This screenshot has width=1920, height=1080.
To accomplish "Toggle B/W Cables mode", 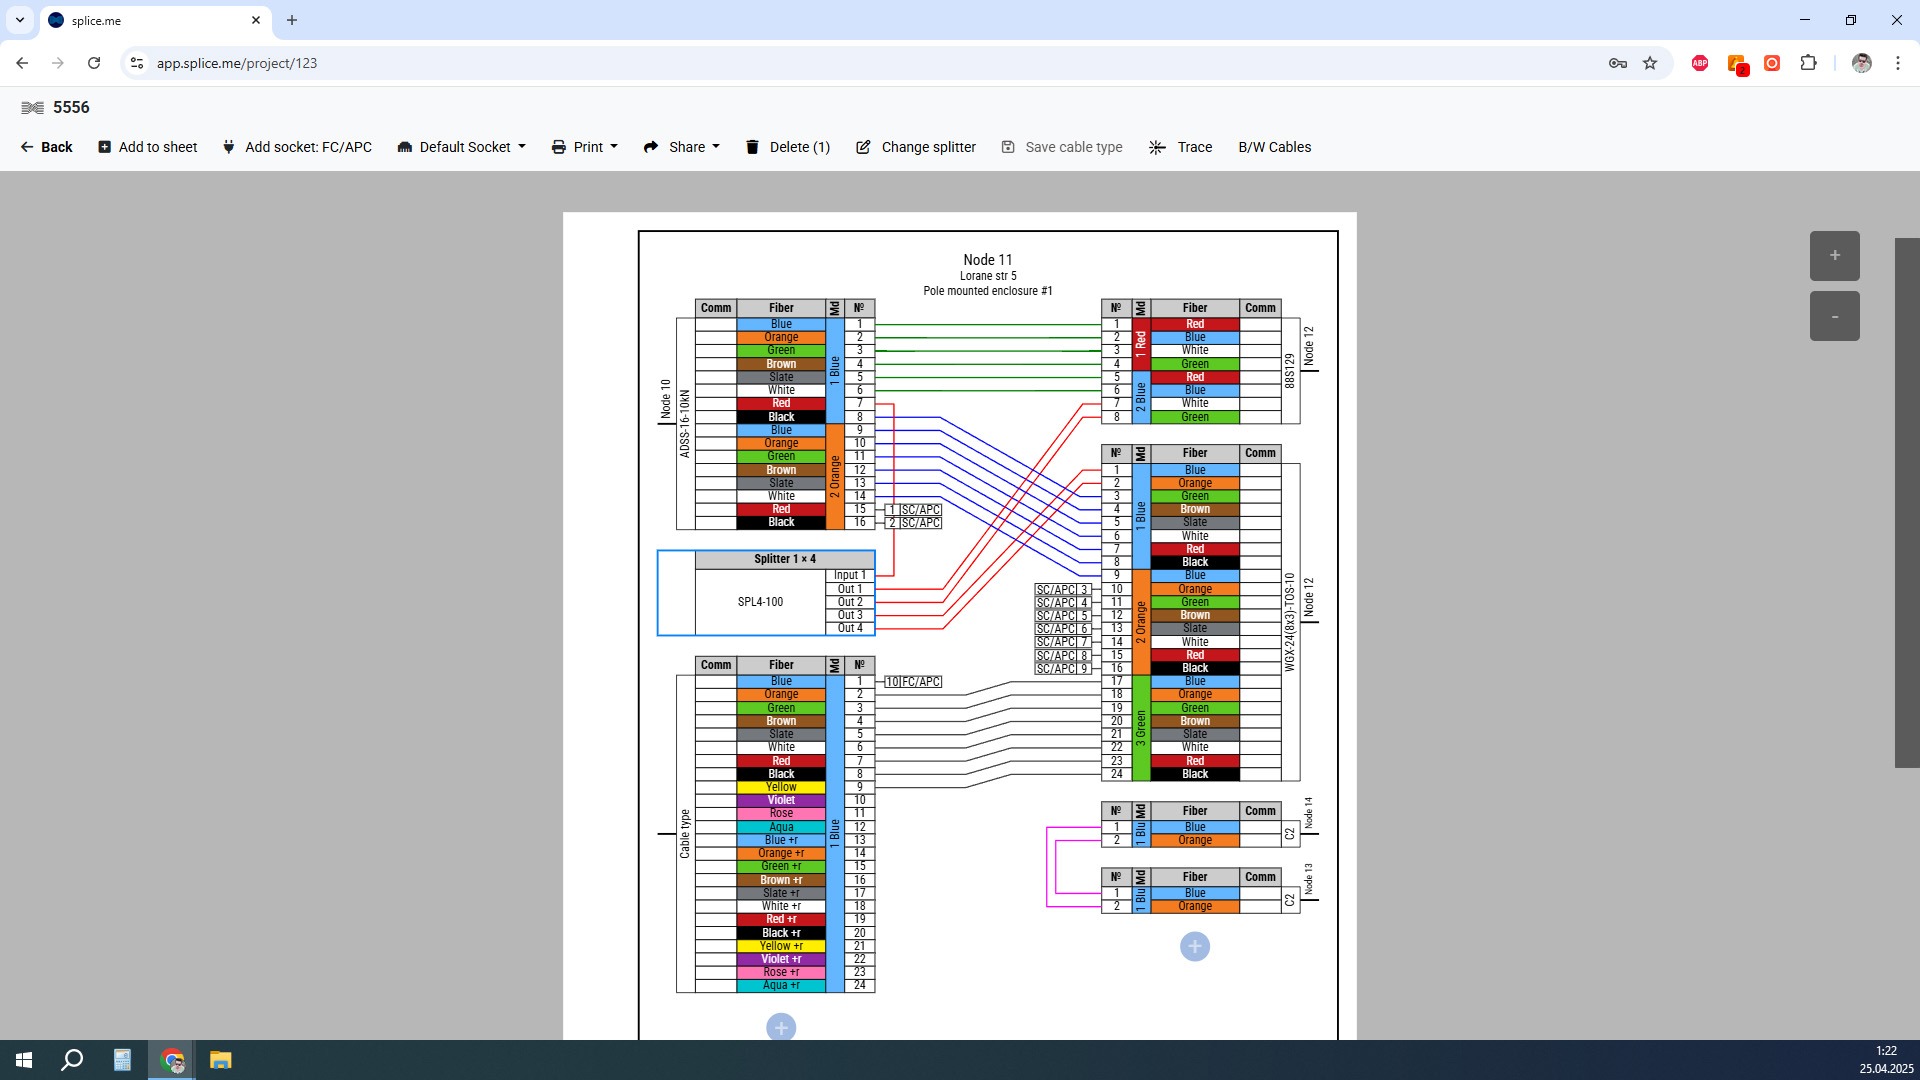I will coord(1274,147).
